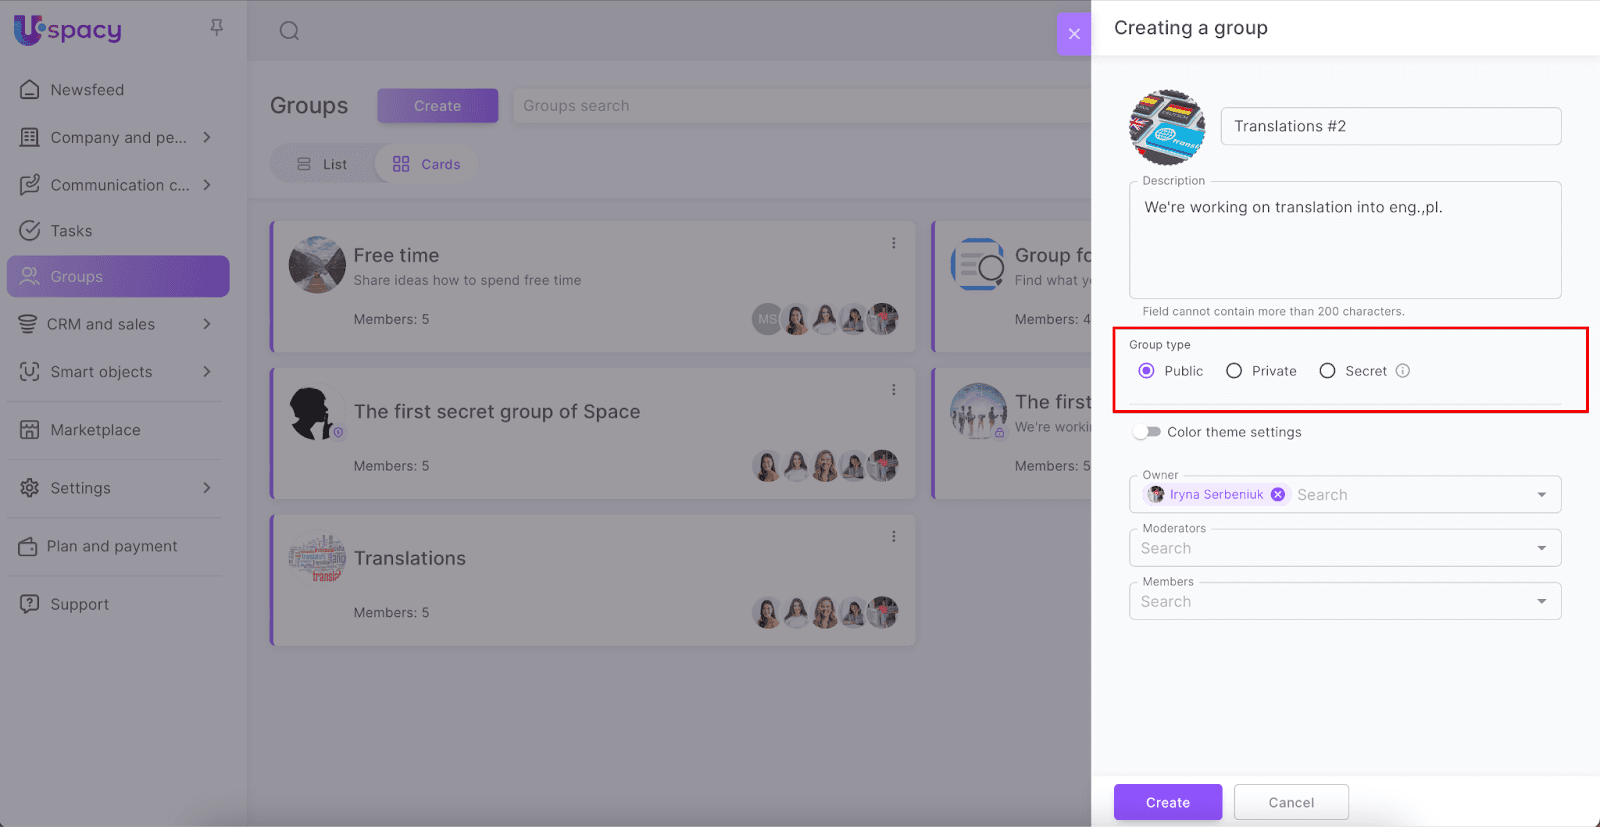Expand the Moderators dropdown
This screenshot has width=1600, height=827.
pos(1541,548)
